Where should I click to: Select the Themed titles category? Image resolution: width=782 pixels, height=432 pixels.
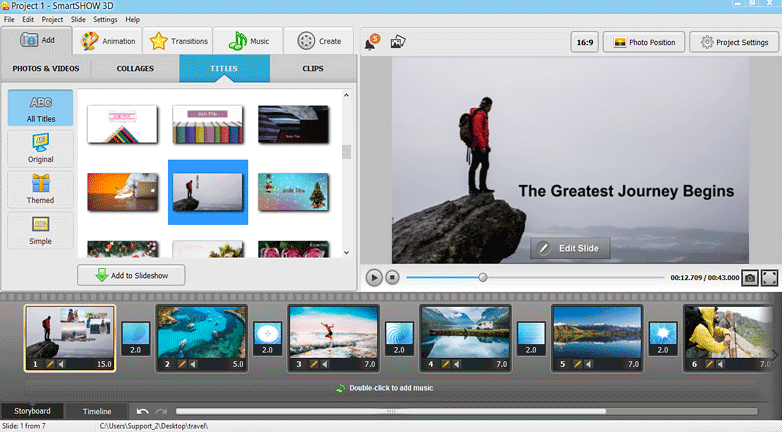coord(40,188)
